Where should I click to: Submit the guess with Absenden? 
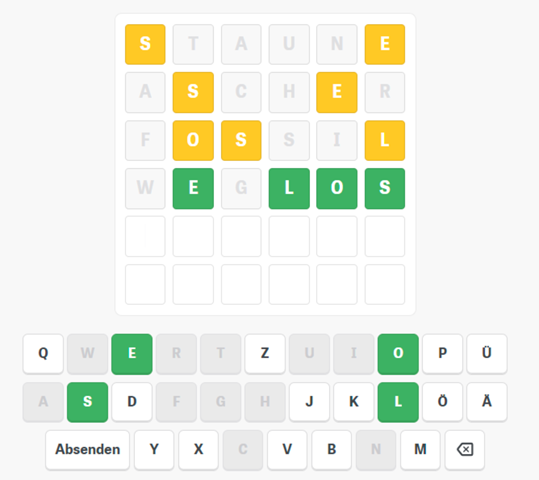click(88, 449)
